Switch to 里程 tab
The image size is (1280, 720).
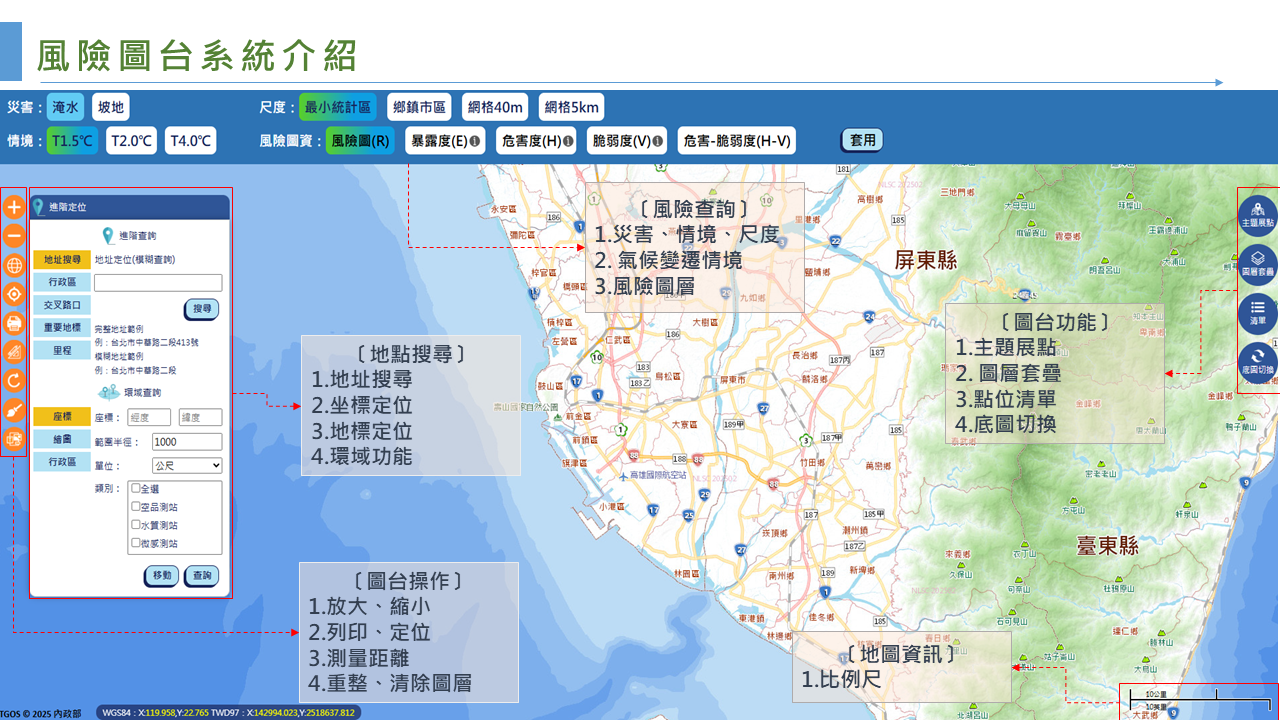click(62, 350)
